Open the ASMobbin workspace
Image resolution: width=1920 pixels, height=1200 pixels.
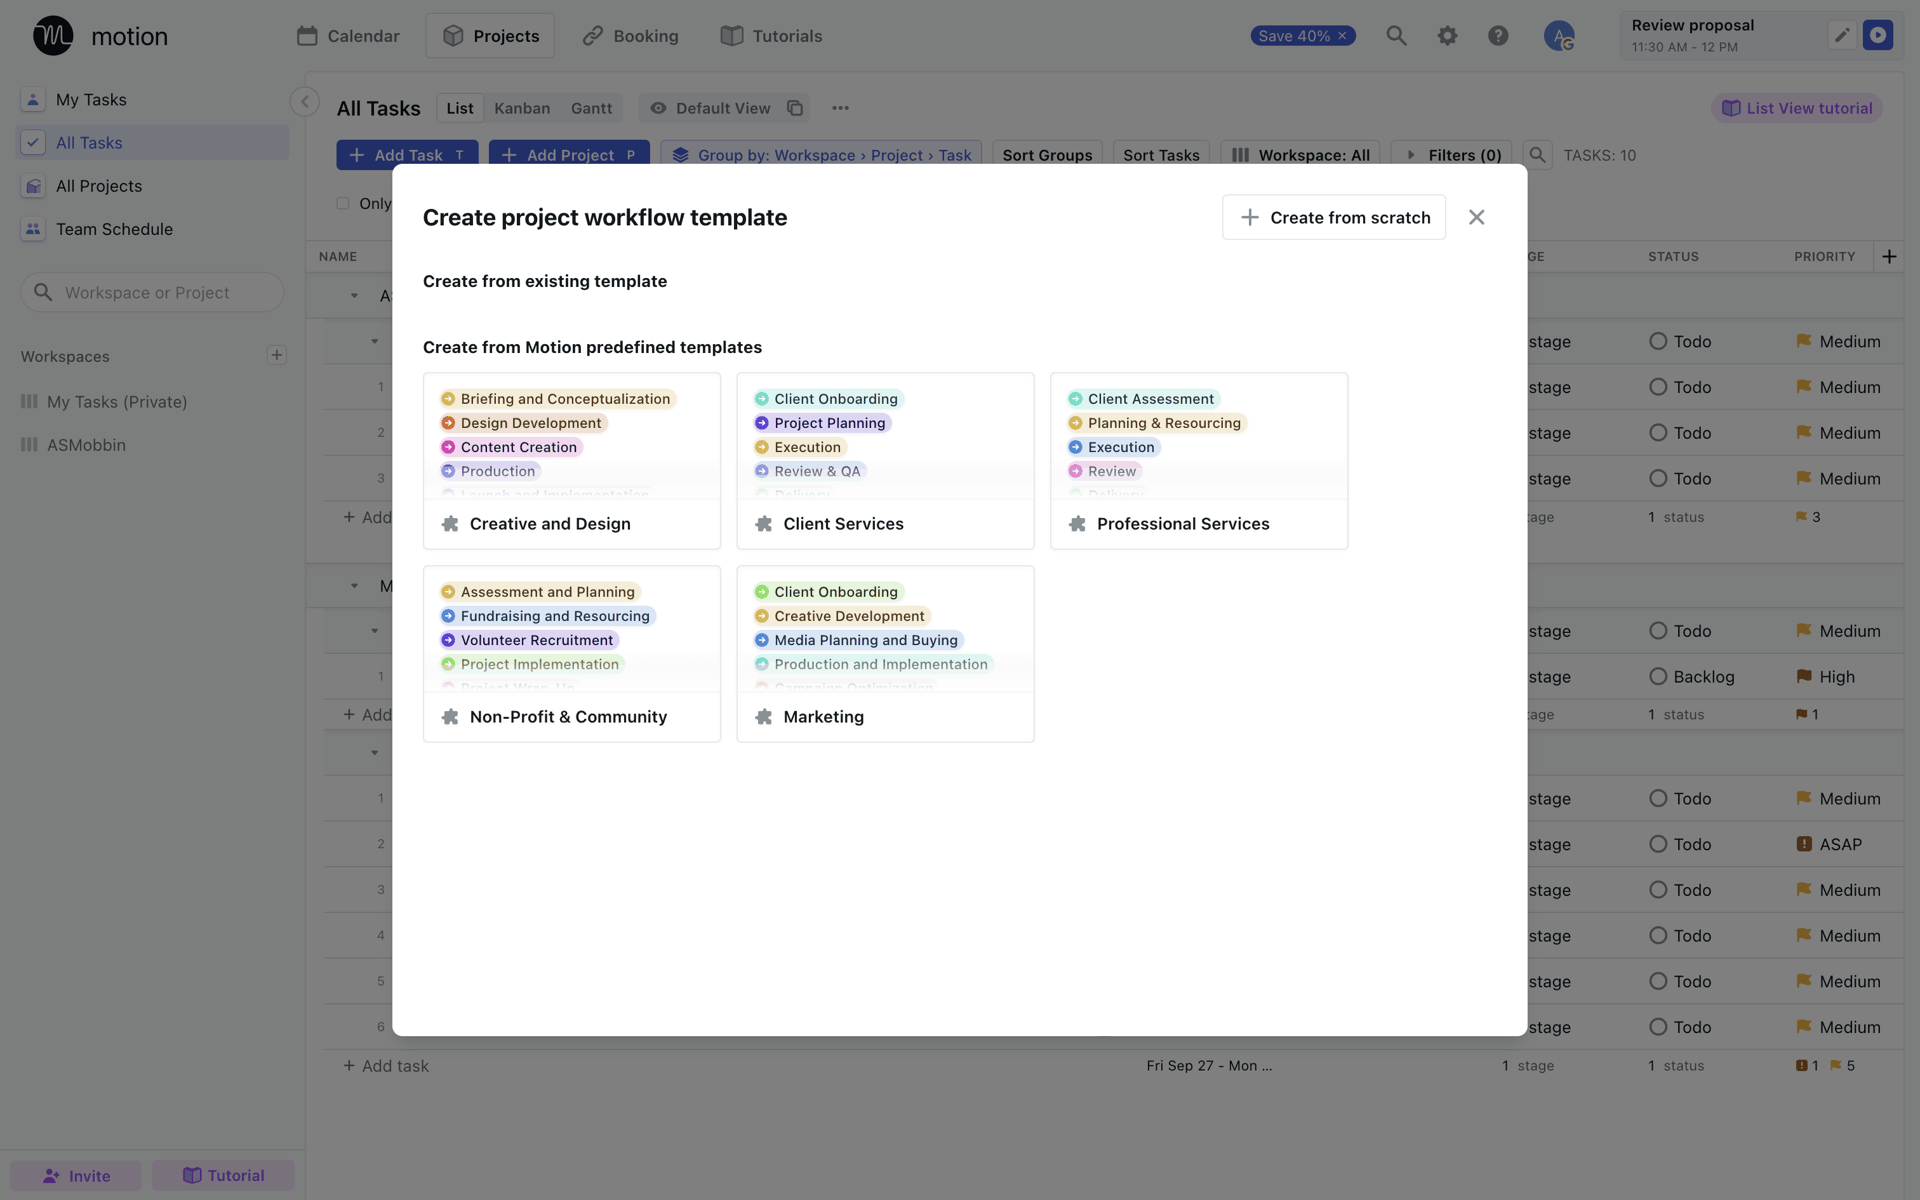point(86,445)
